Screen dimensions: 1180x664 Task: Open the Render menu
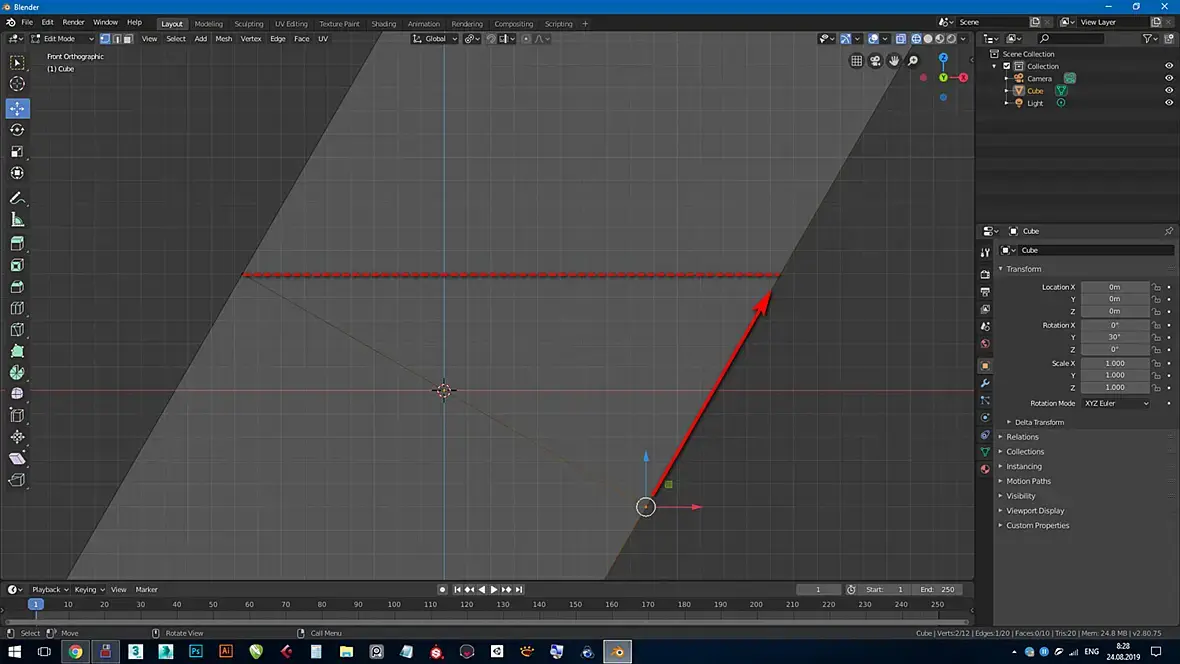[x=73, y=23]
